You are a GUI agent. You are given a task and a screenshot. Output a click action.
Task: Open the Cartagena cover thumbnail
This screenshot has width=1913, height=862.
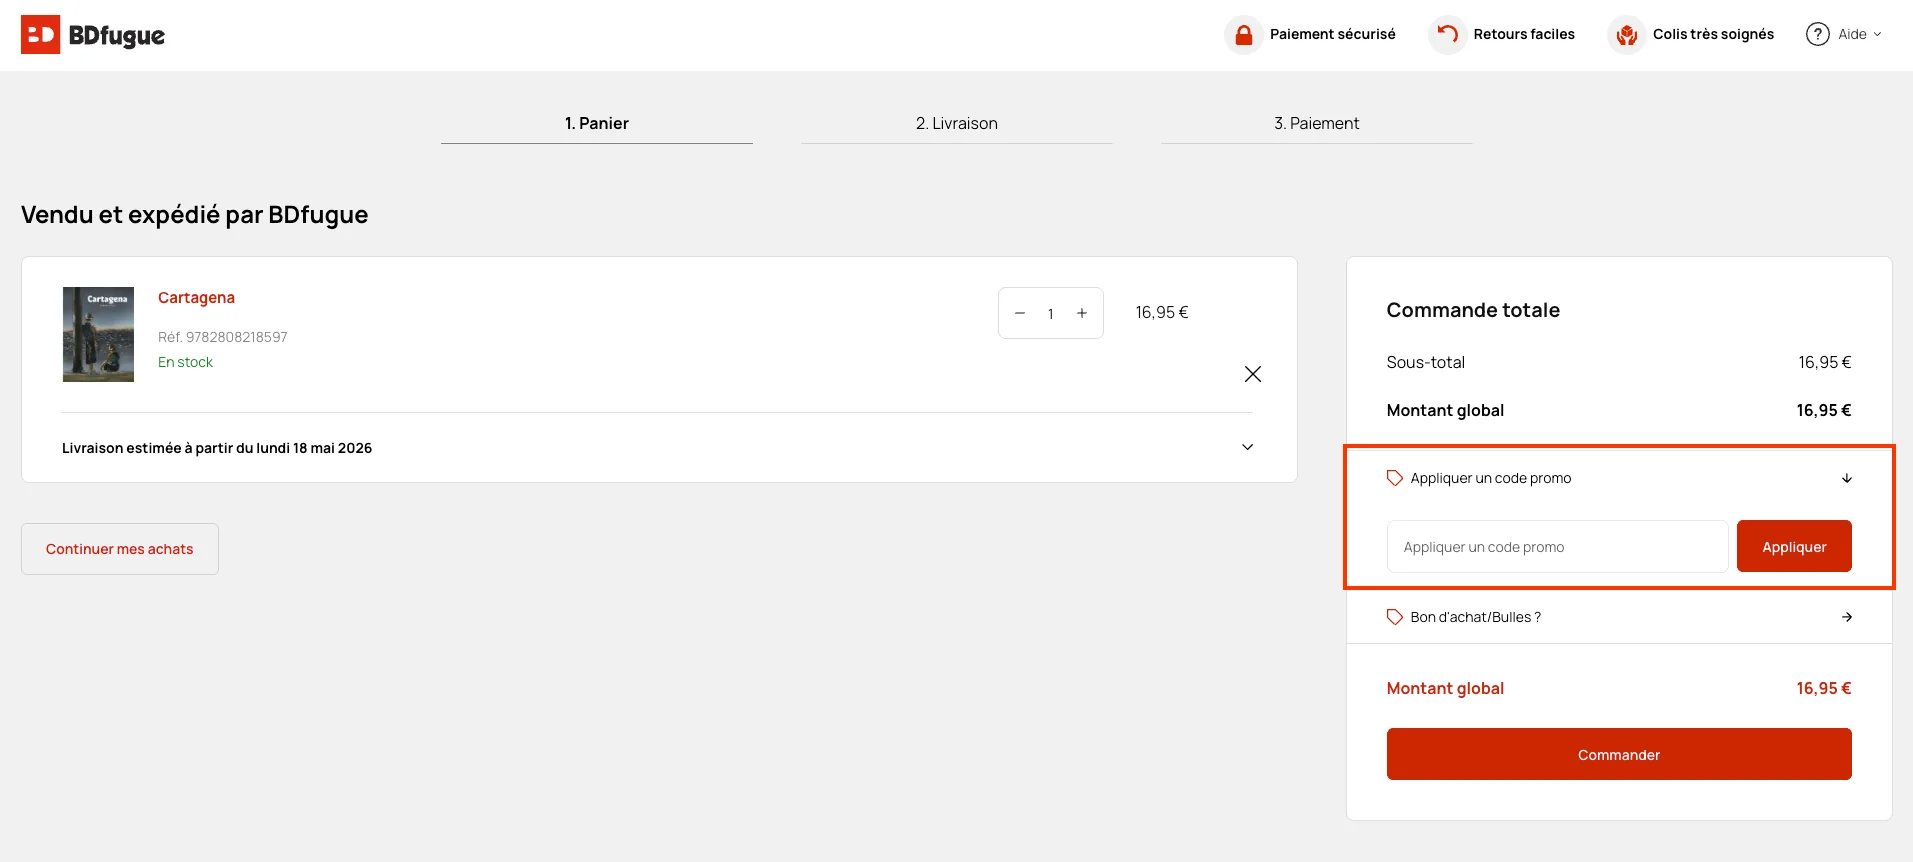coord(98,334)
